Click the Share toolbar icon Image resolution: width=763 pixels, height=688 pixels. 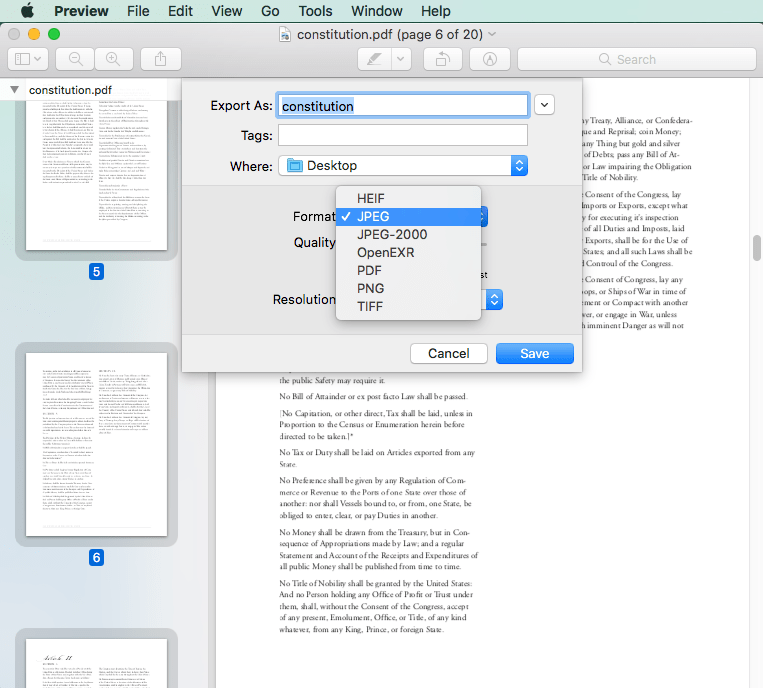pyautogui.click(x=160, y=59)
